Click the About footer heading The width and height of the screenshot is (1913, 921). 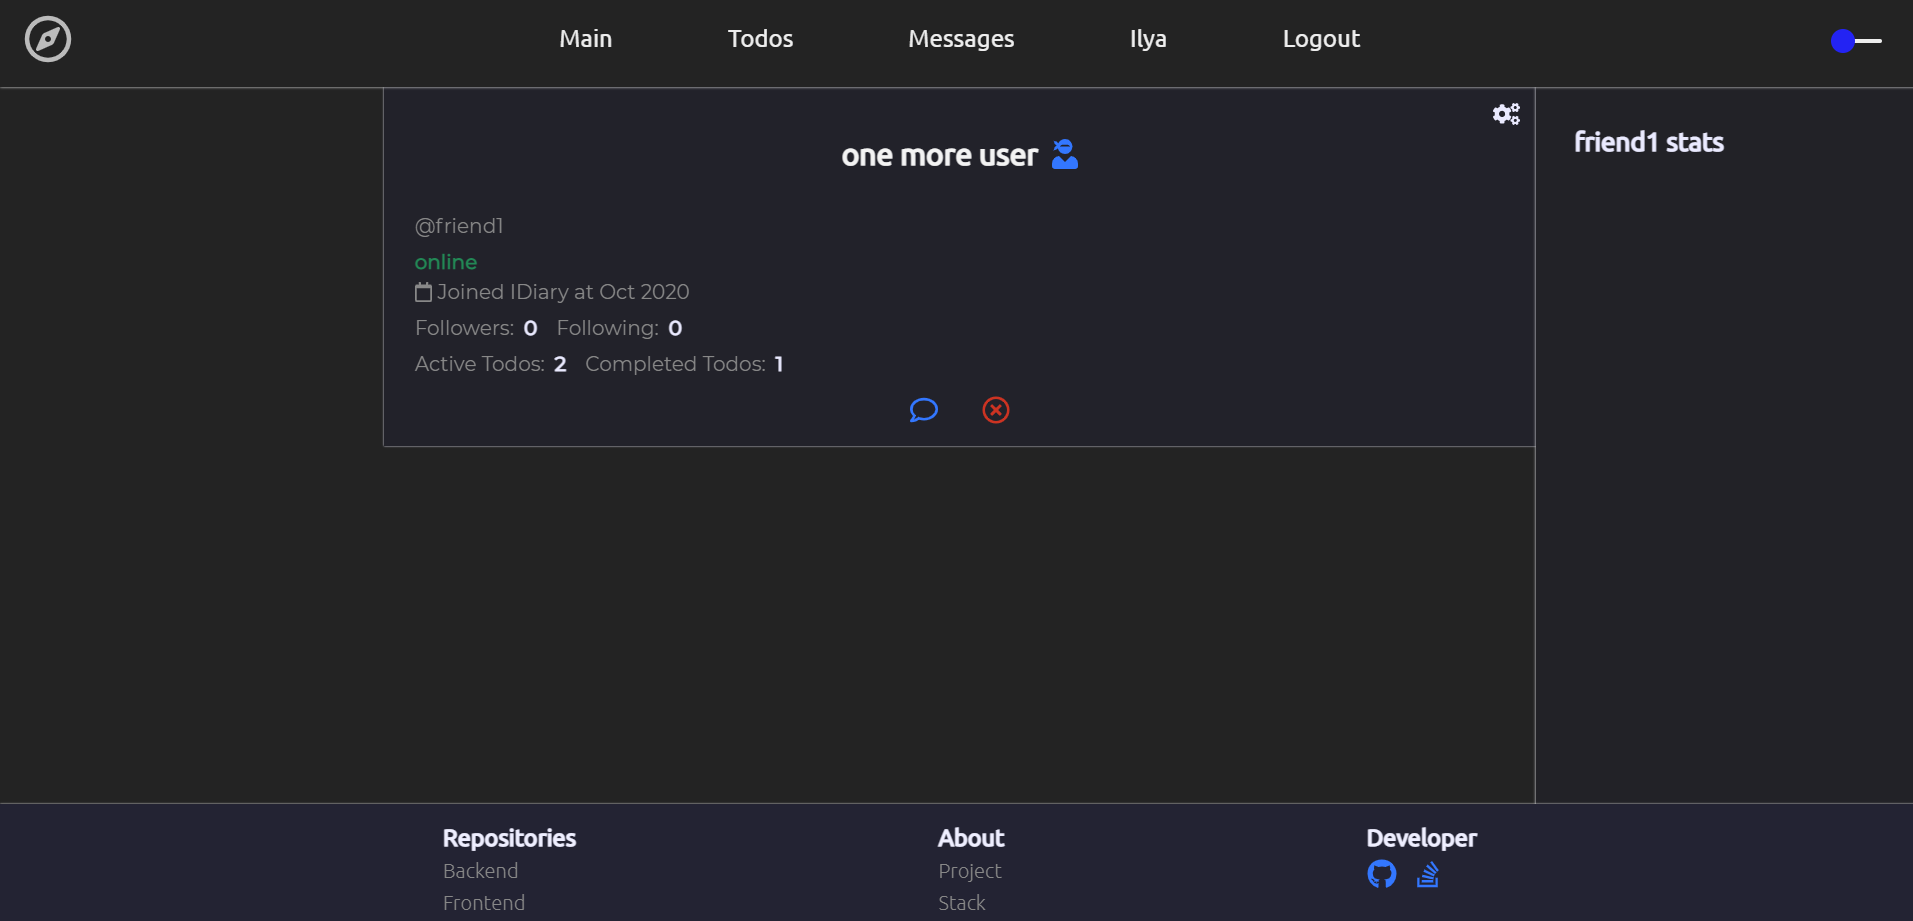point(971,838)
